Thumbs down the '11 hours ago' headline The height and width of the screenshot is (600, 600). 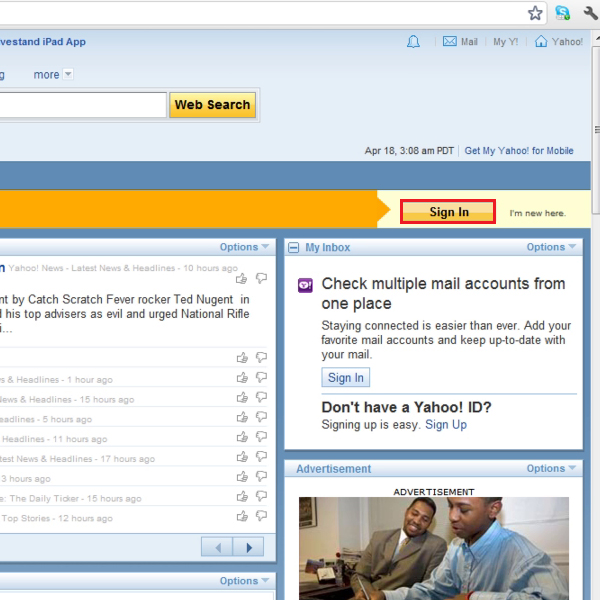[x=261, y=437]
